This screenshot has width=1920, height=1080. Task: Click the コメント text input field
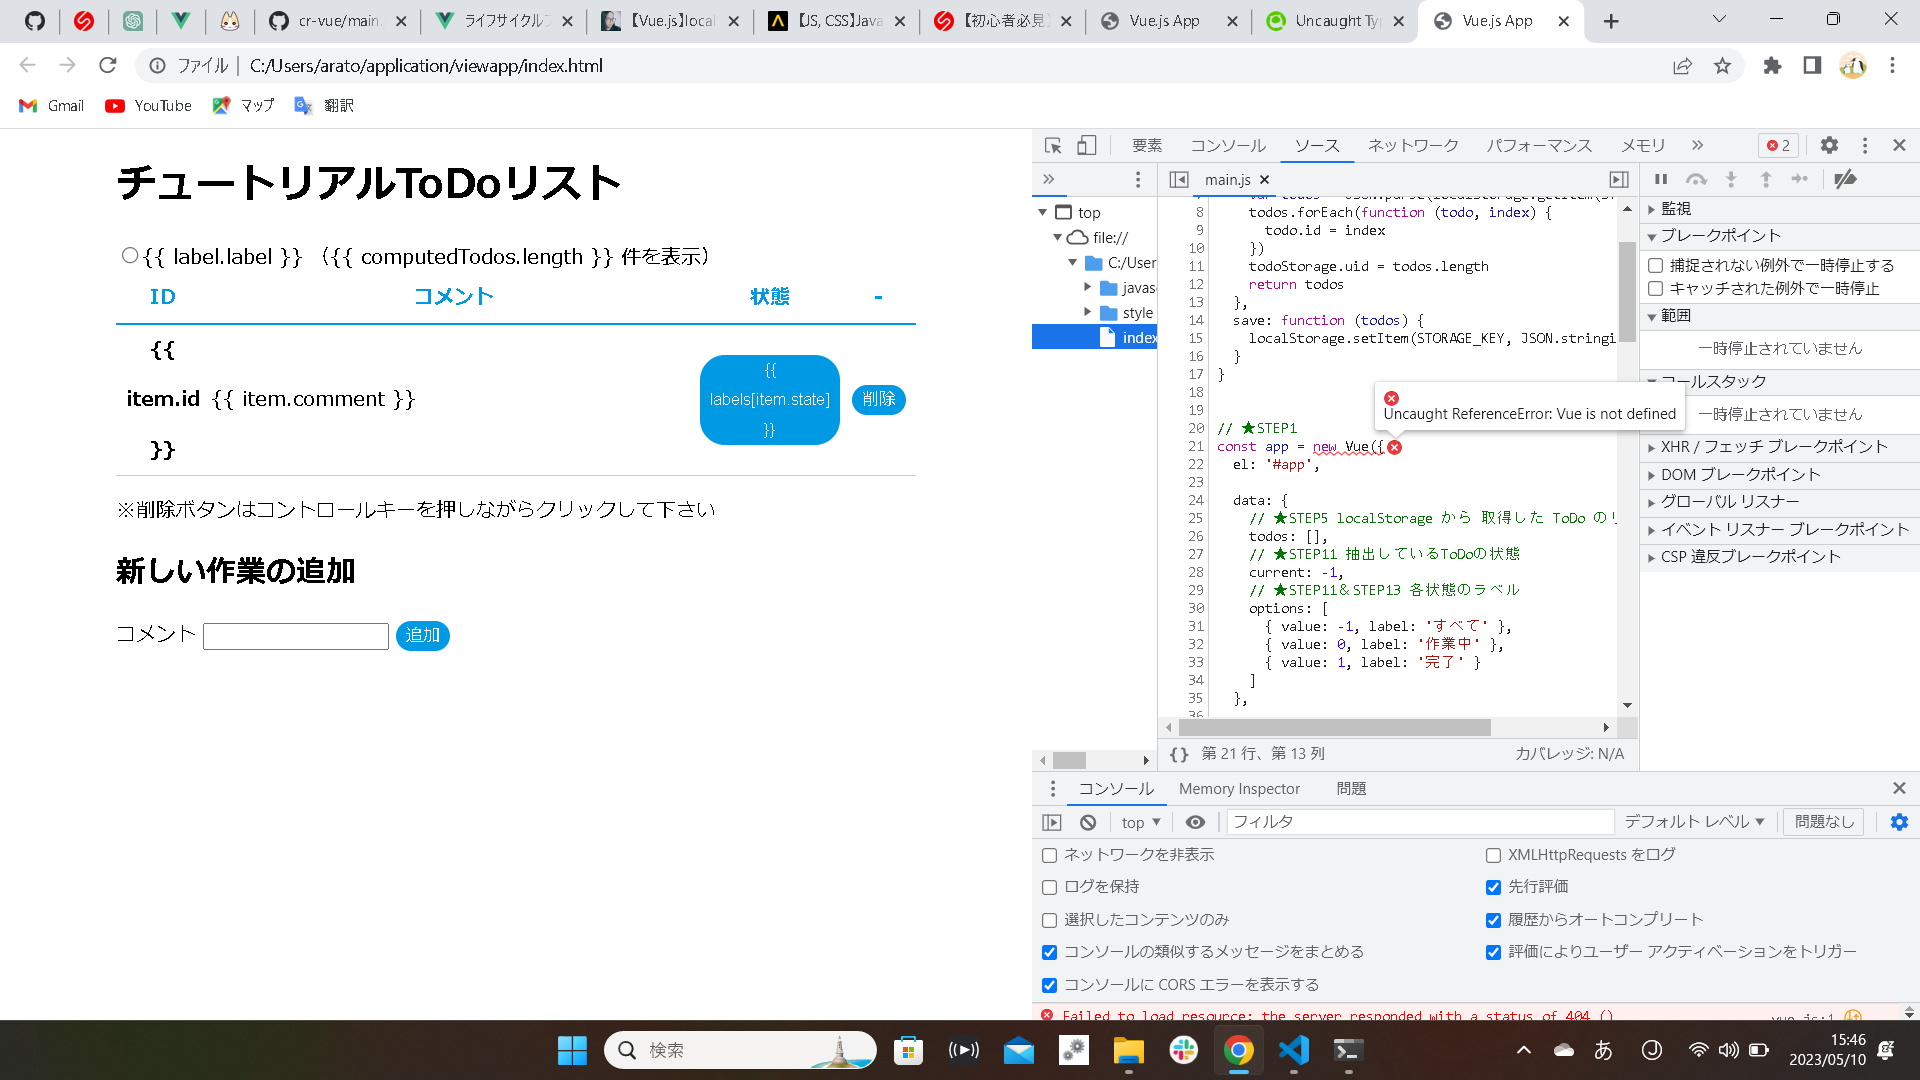pos(295,637)
